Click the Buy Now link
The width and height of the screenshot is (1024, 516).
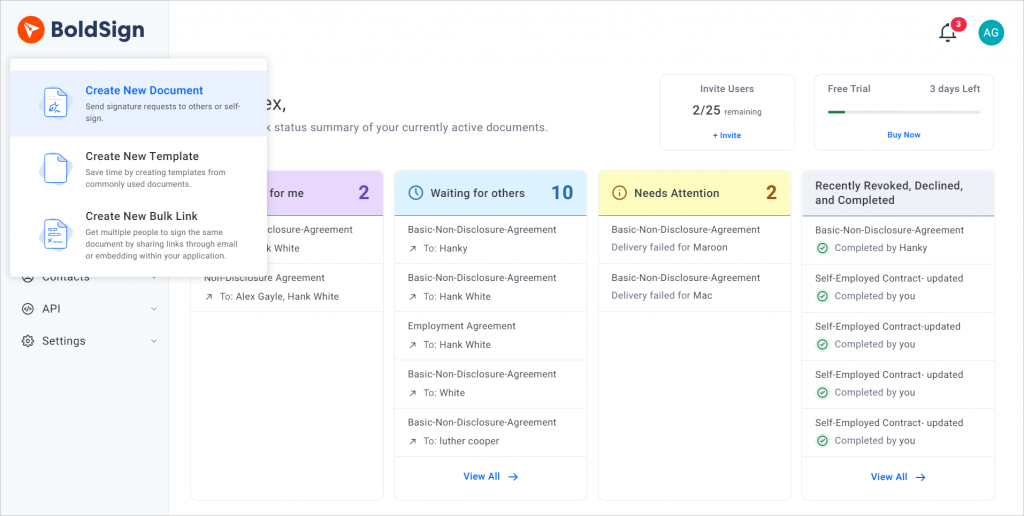coord(904,135)
